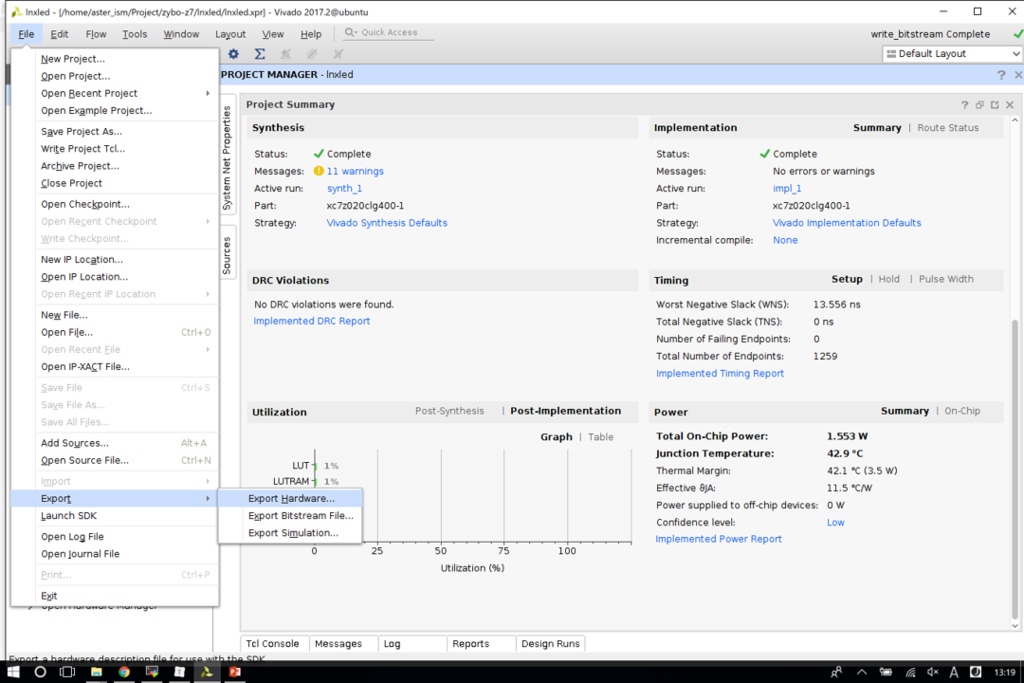Choose Export Hardware... from submenu
The height and width of the screenshot is (683, 1024).
(291, 498)
